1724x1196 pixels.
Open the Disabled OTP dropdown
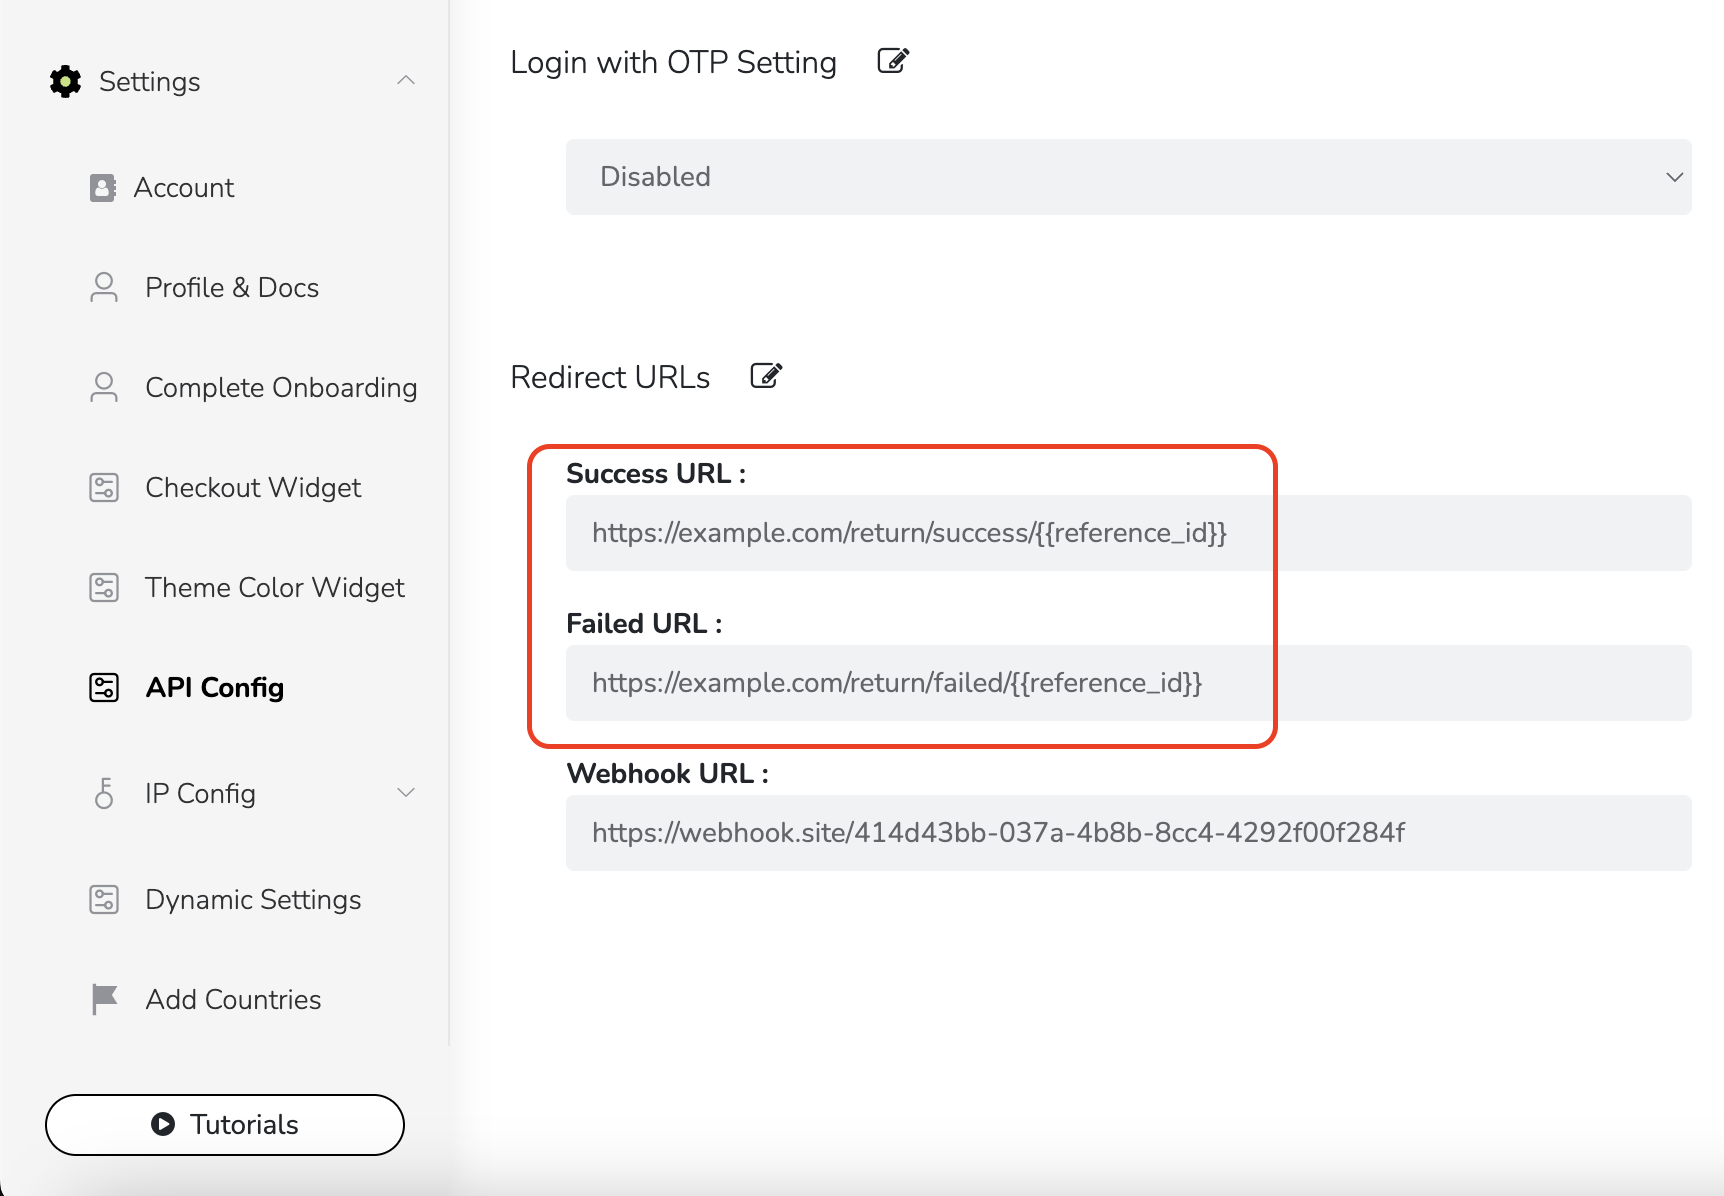point(1128,177)
